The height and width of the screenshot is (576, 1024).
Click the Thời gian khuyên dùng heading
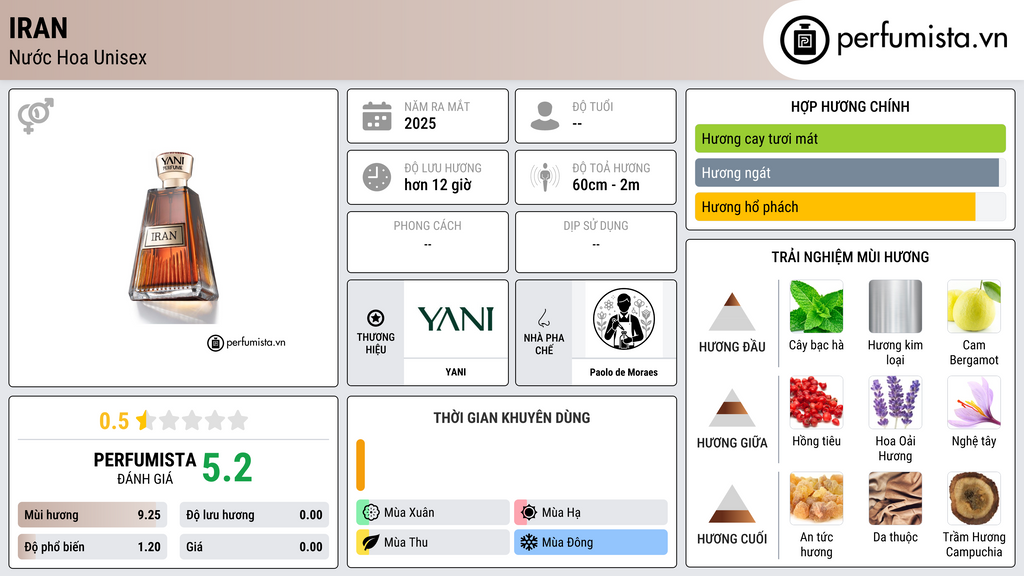coord(512,417)
